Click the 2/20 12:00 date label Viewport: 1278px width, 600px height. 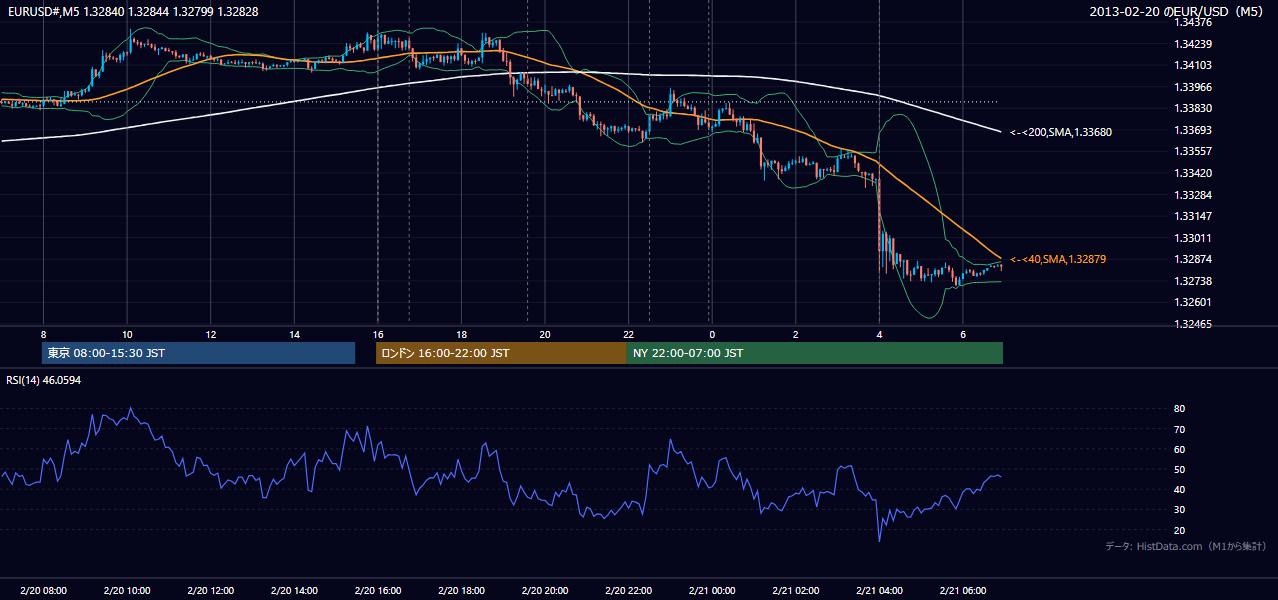[x=210, y=591]
